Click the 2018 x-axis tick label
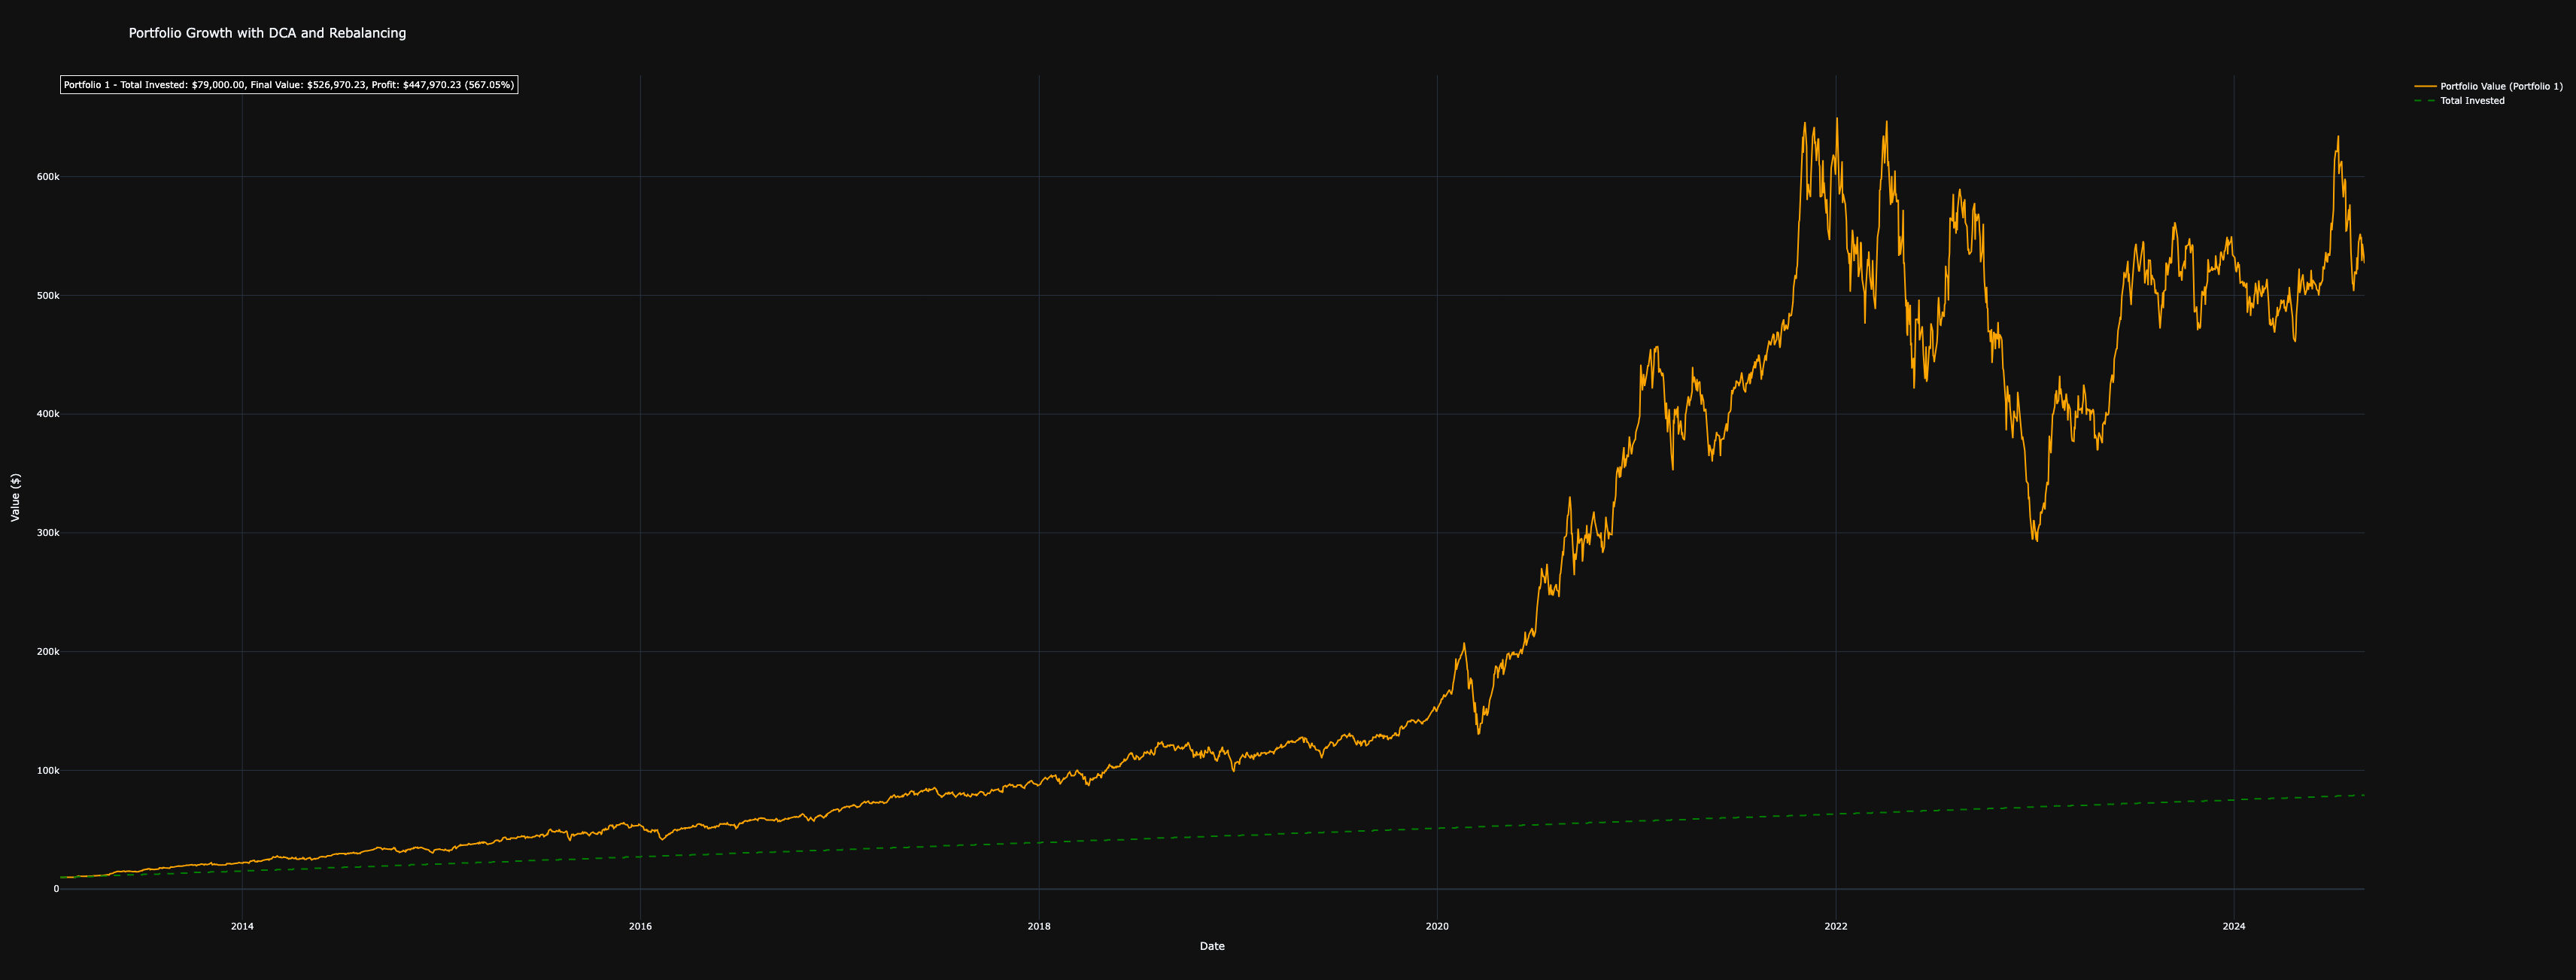The height and width of the screenshot is (980, 2576). (x=1039, y=927)
